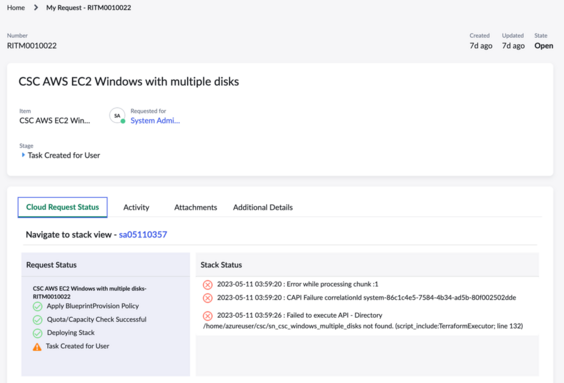Screen dimensions: 564x383
Task: Click the breadcrumb chevron separator after Home
Action: tap(36, 8)
